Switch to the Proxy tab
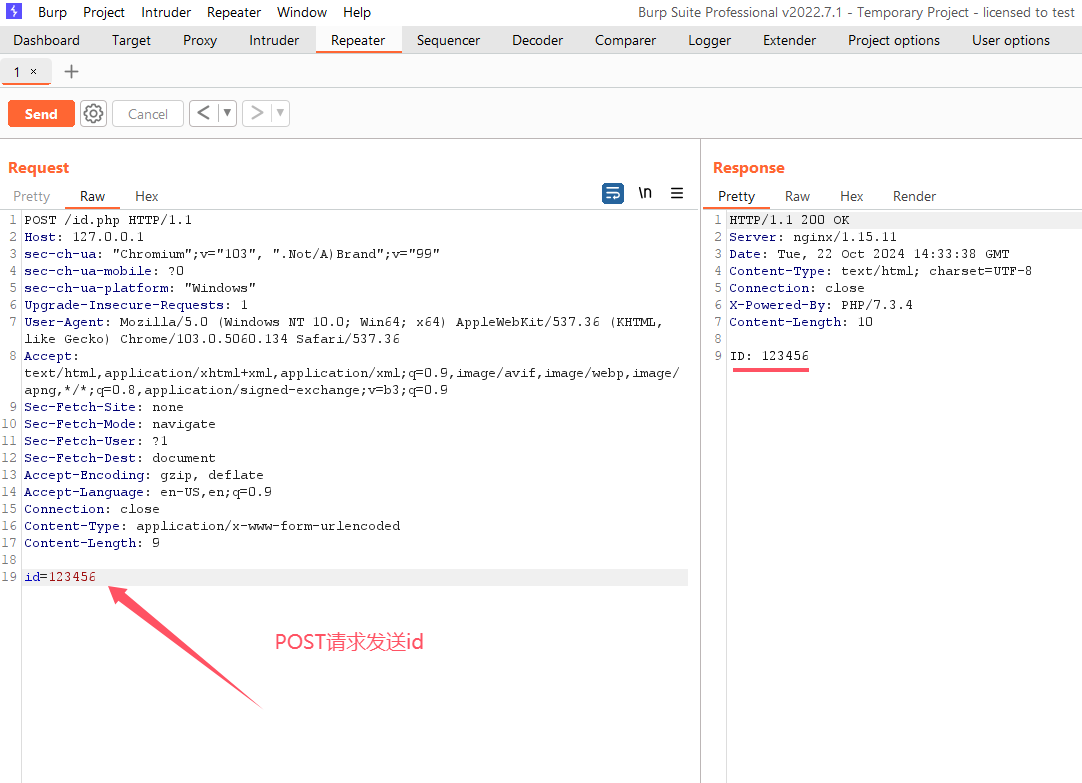Image resolution: width=1082 pixels, height=783 pixels. (x=199, y=40)
